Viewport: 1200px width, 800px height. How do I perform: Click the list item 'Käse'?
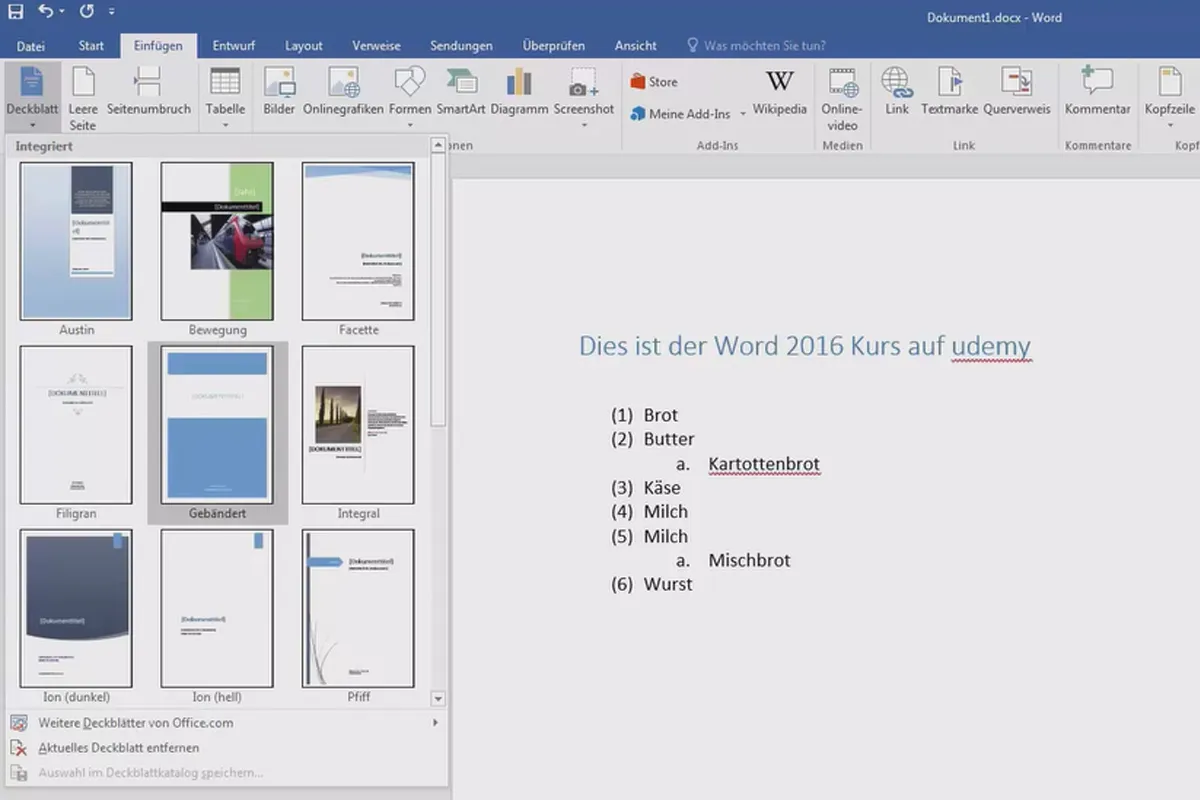(662, 488)
